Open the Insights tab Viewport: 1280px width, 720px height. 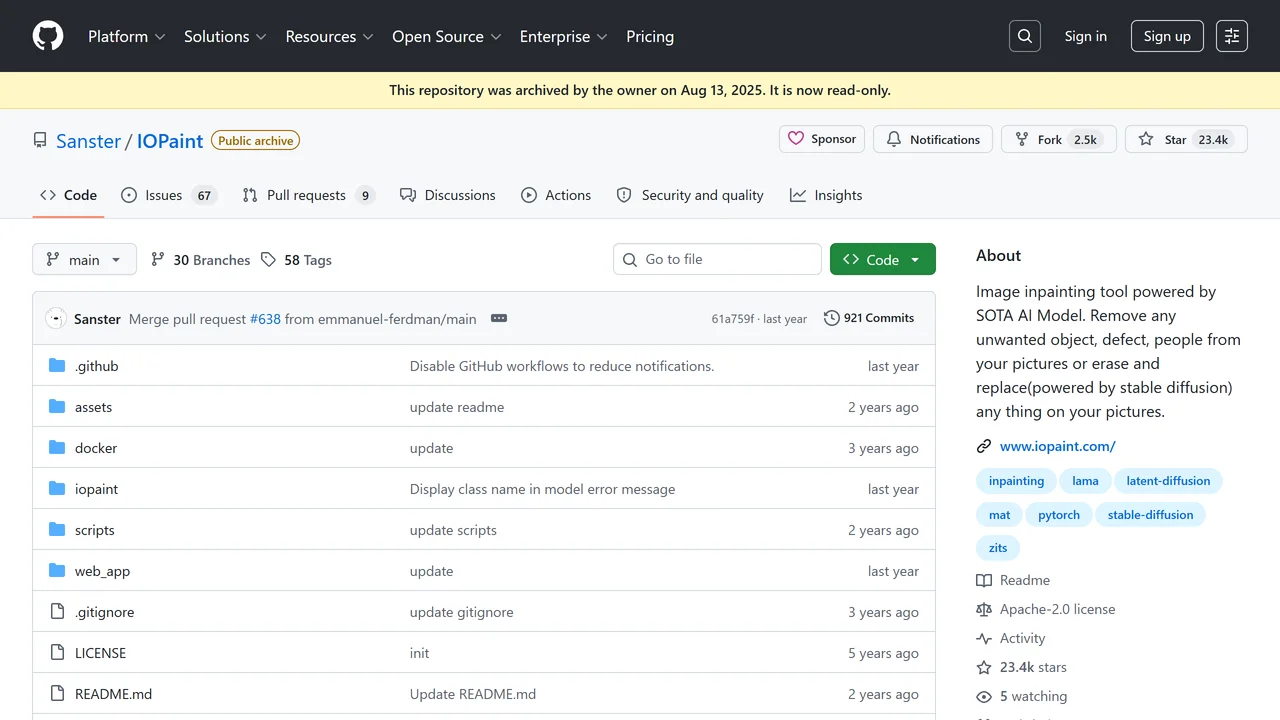[x=826, y=195]
